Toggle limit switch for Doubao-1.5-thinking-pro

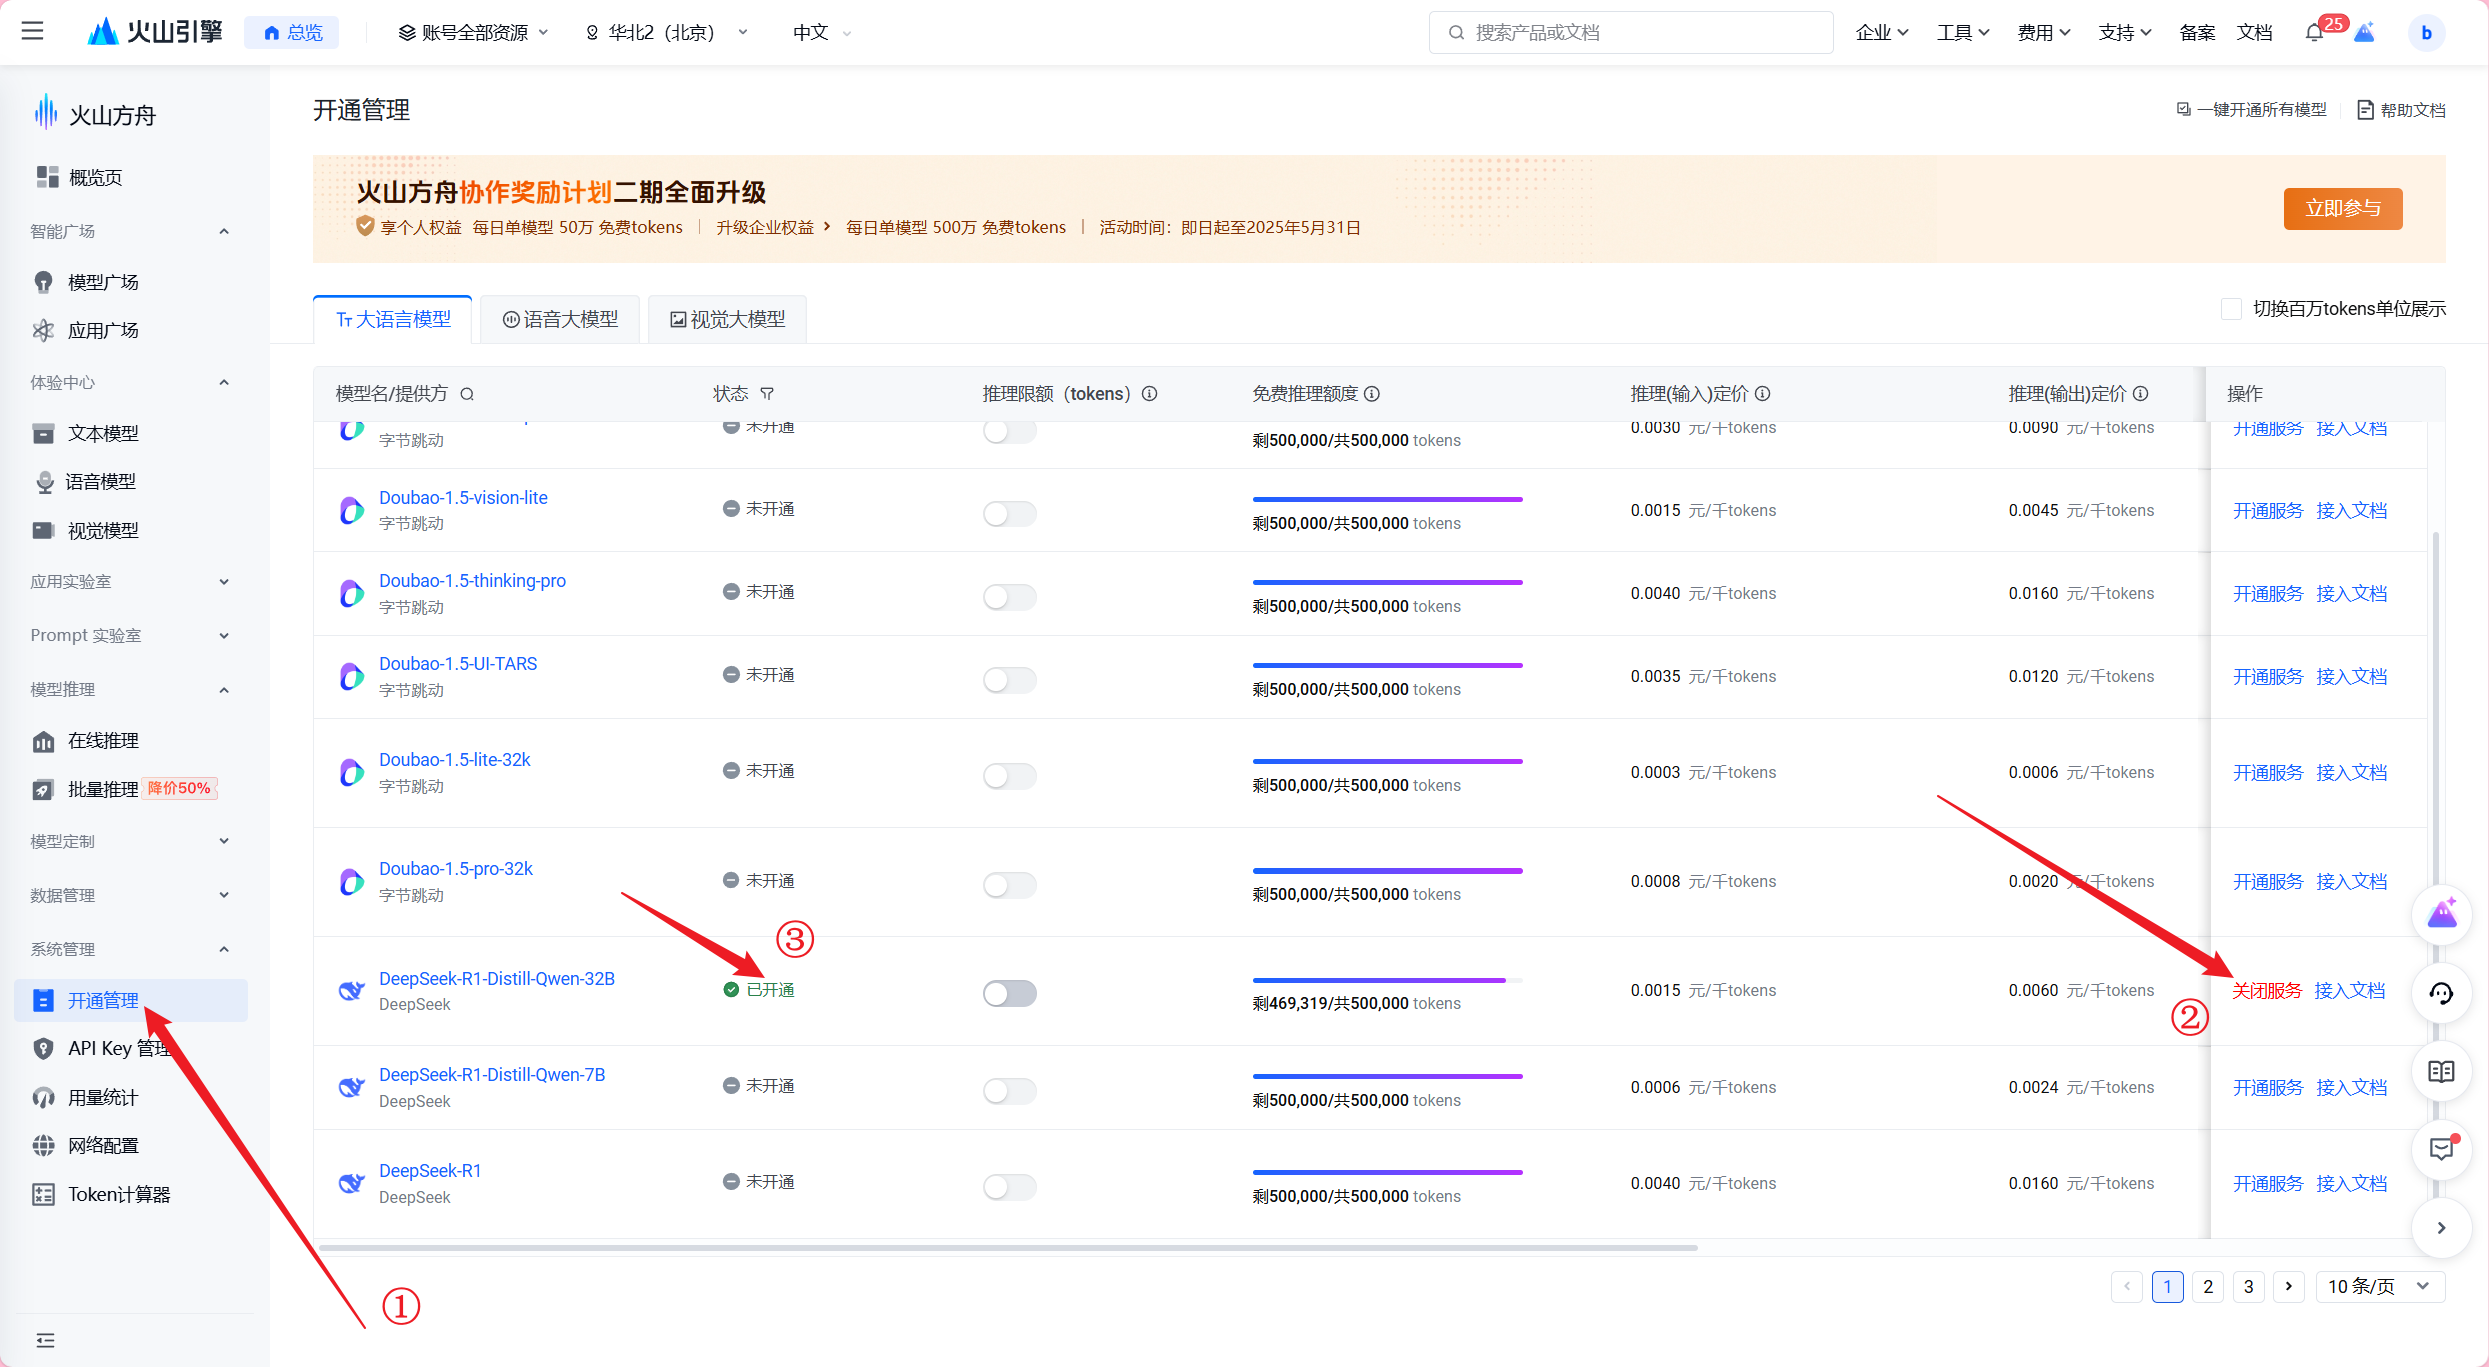[1010, 597]
